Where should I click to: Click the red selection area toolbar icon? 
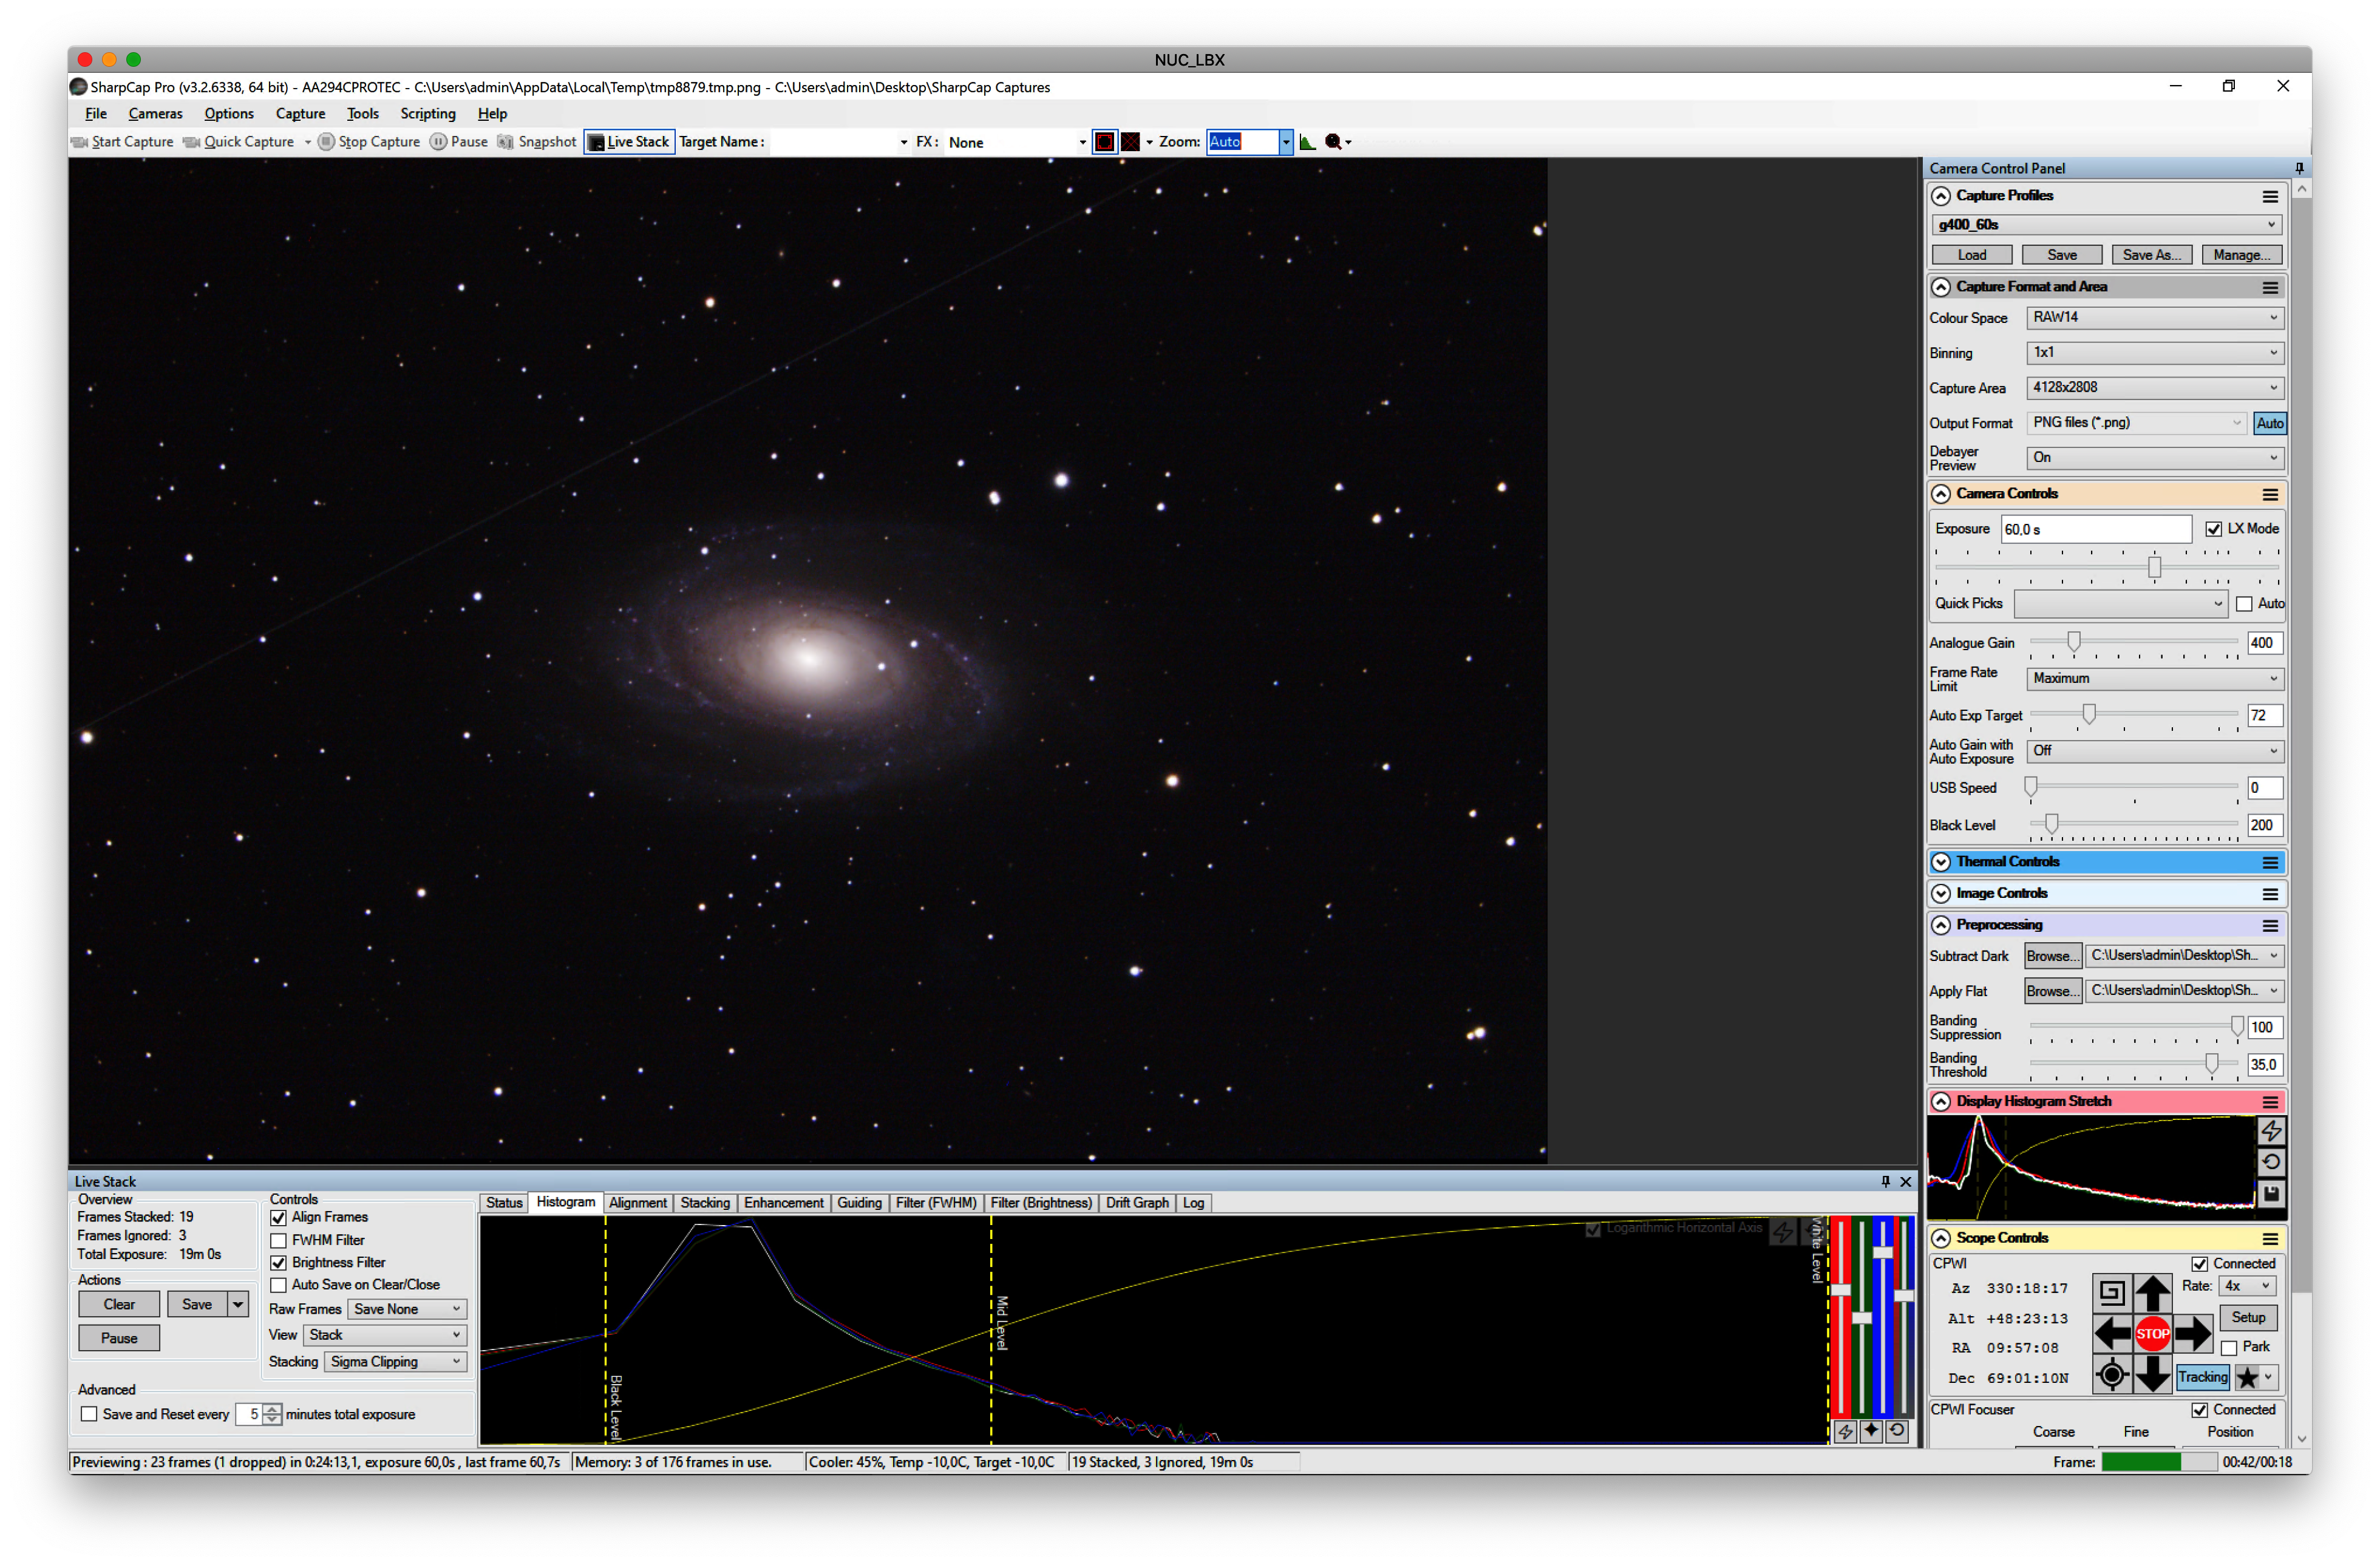click(x=1104, y=142)
